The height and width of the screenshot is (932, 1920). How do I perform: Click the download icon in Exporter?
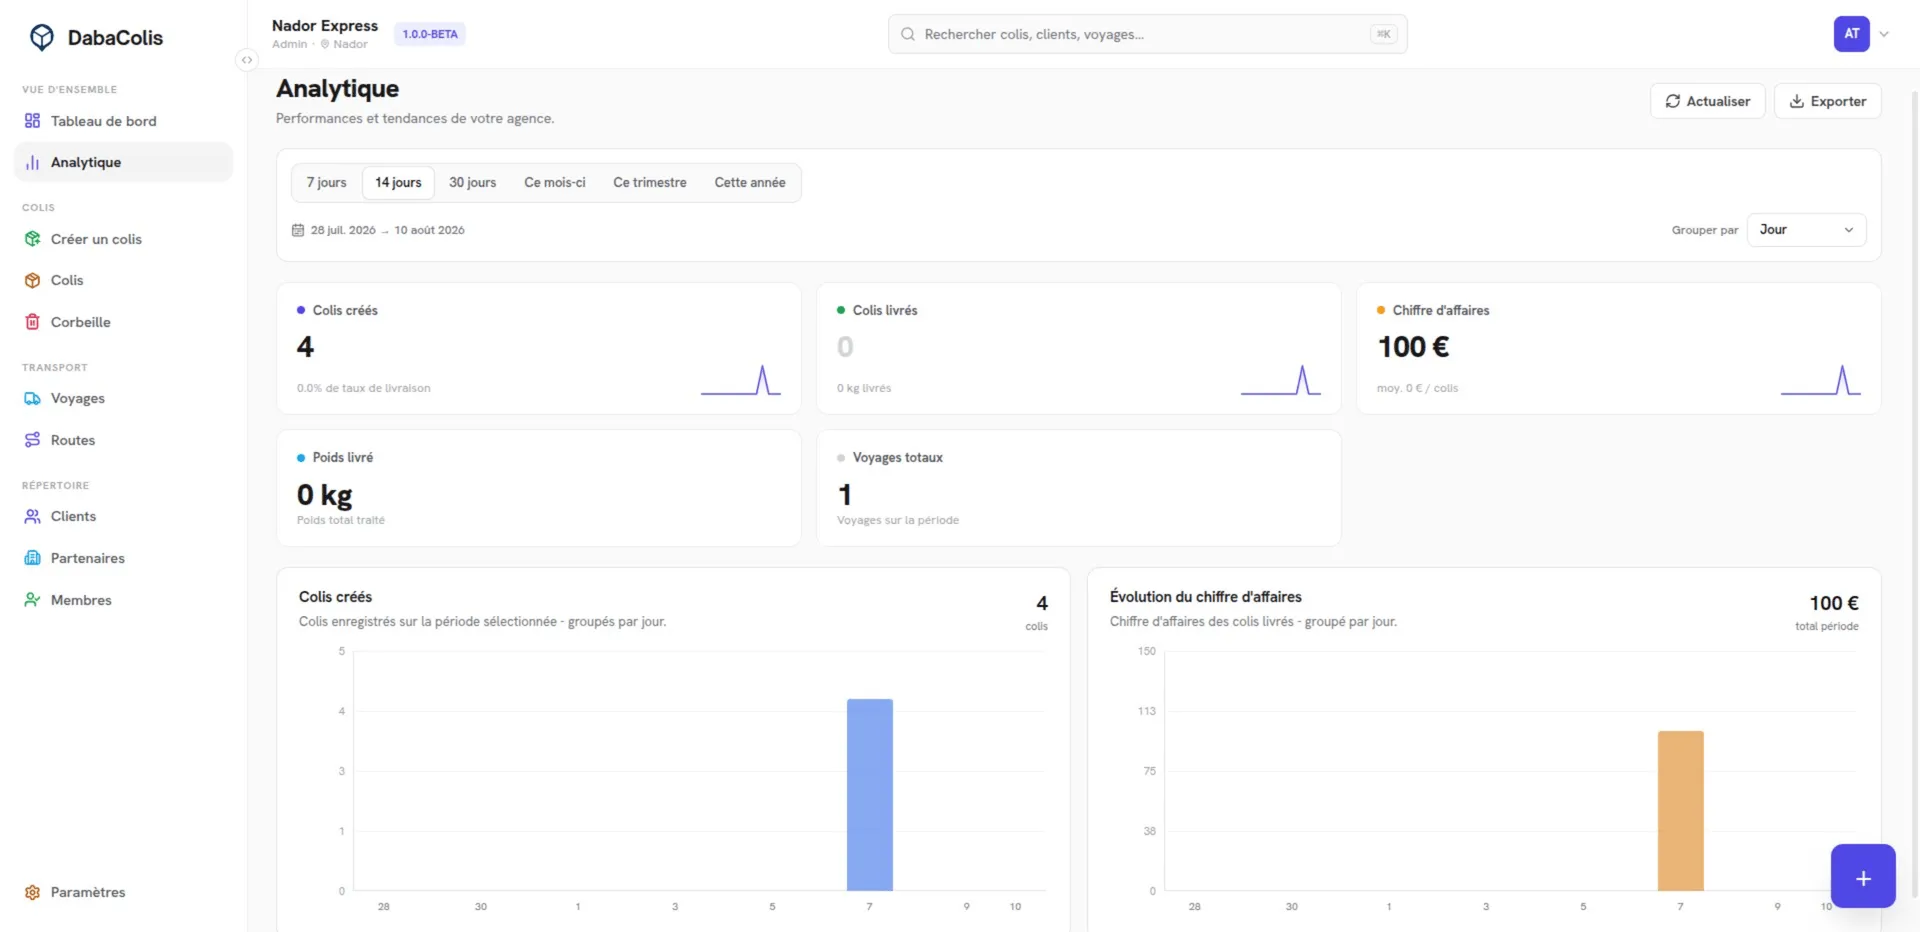coord(1797,101)
